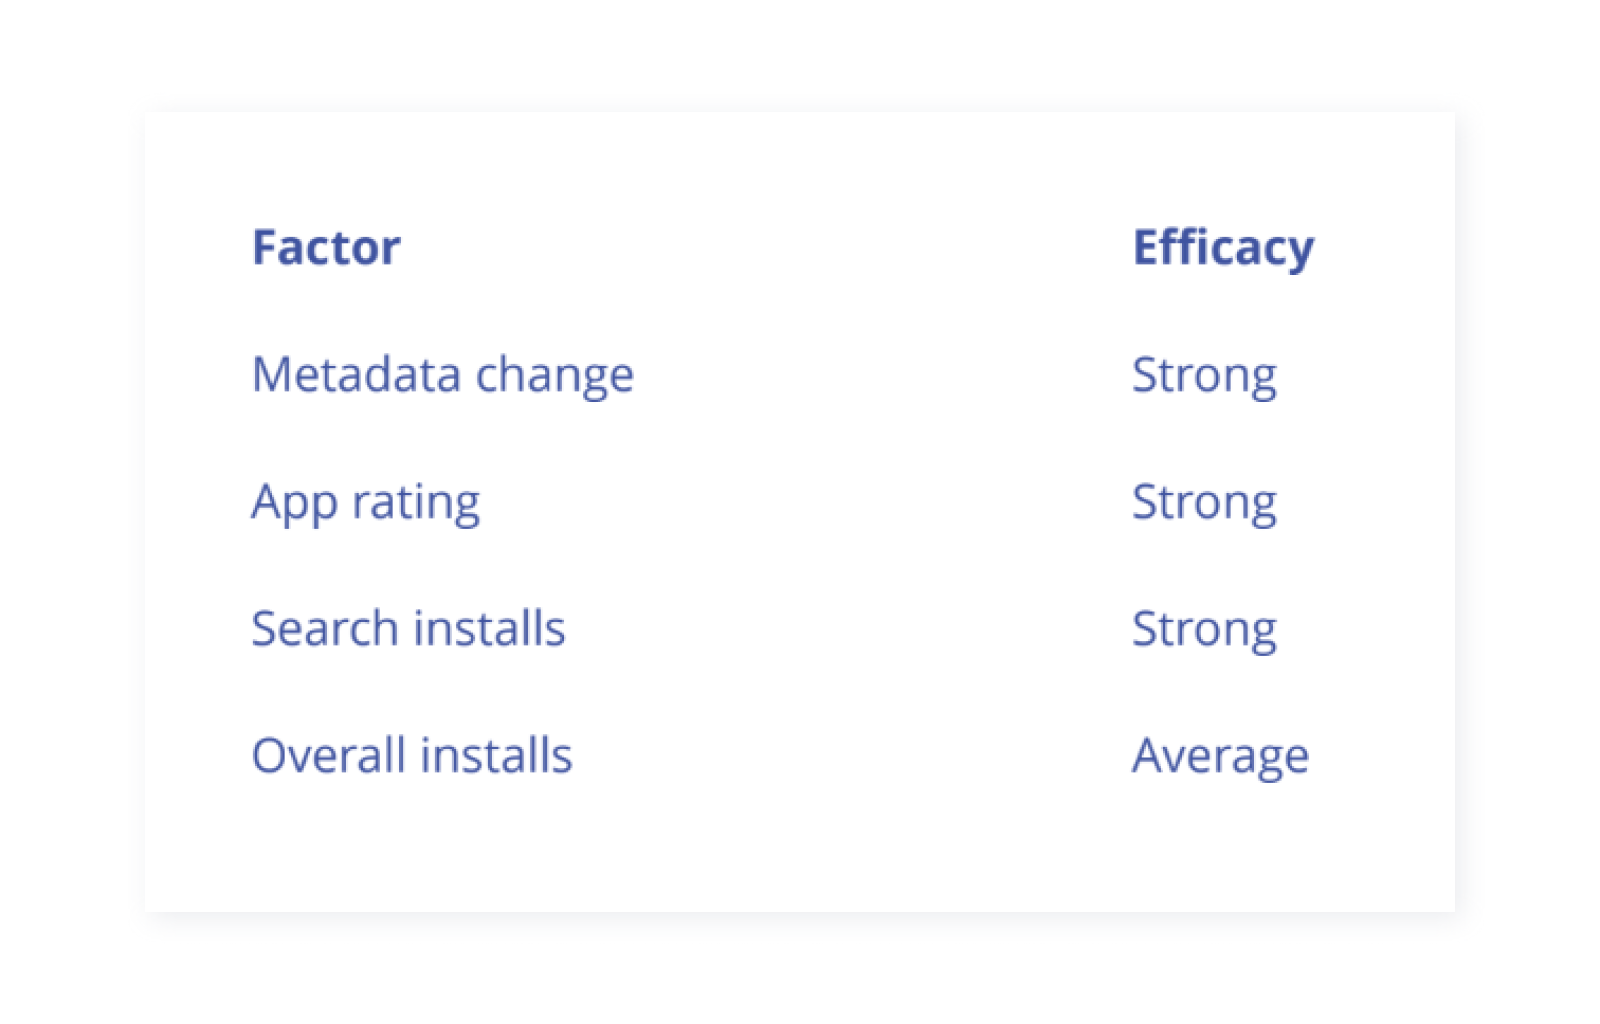This screenshot has height=1024, width=1600.
Task: Click the Factor column header
Action: pyautogui.click(x=326, y=247)
